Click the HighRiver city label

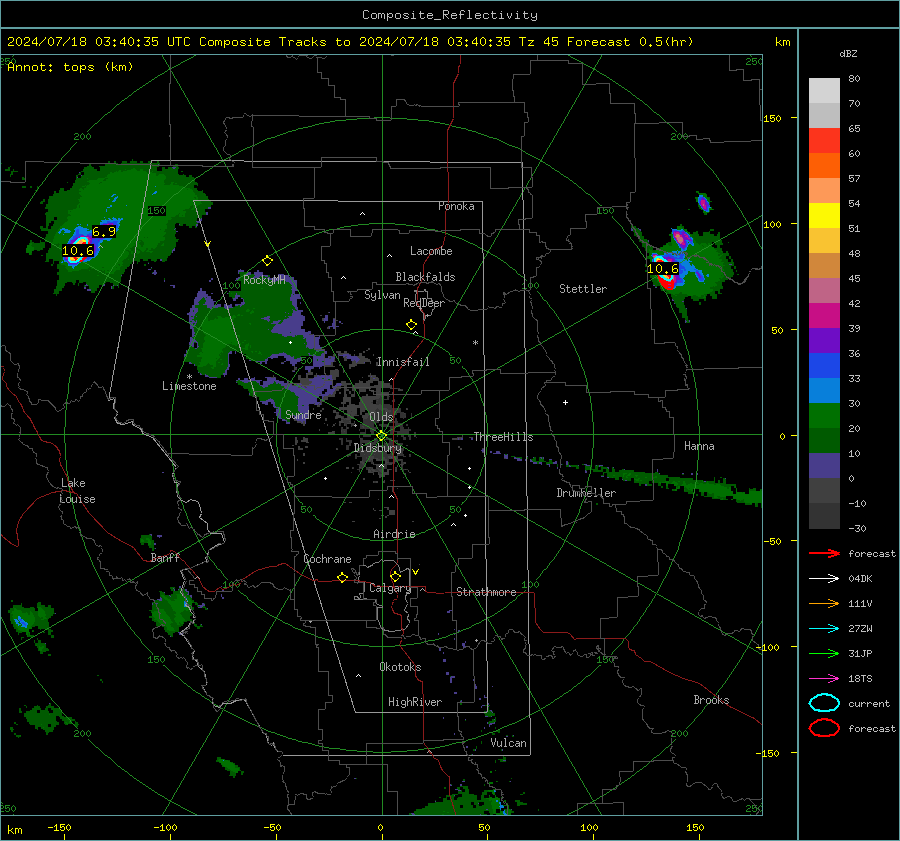tap(415, 702)
